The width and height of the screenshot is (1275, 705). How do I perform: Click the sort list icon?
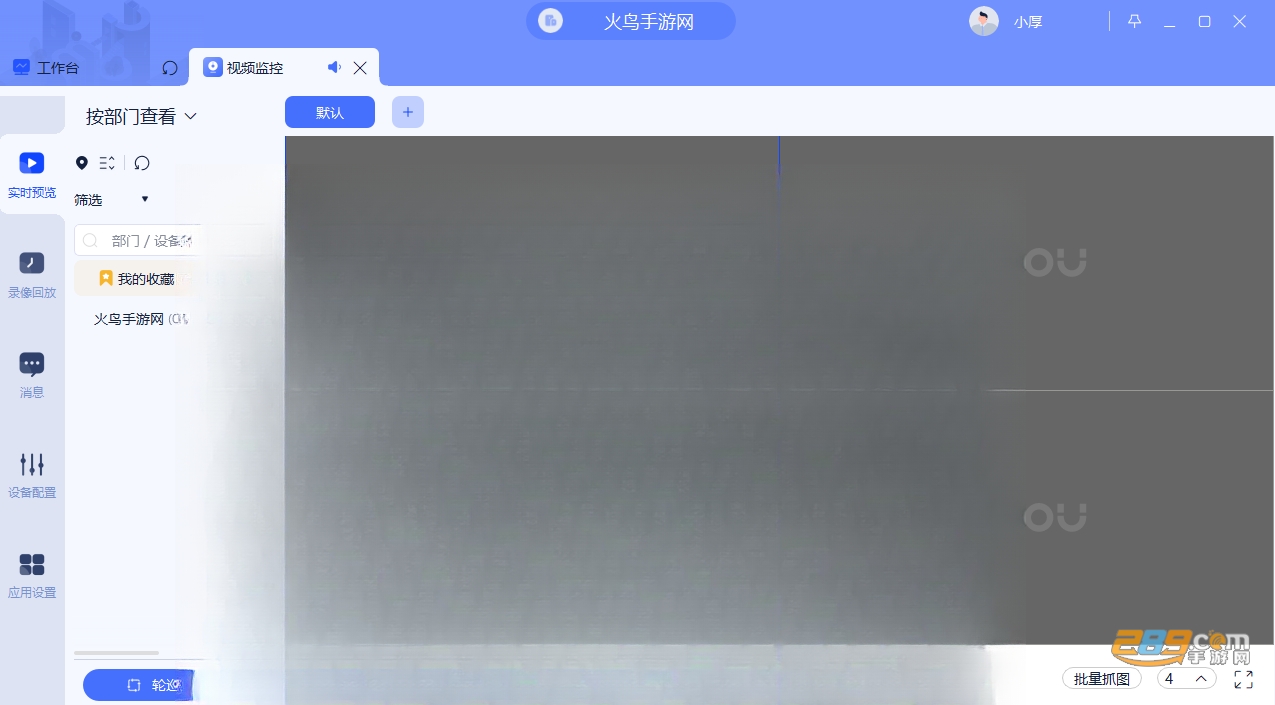(x=107, y=163)
